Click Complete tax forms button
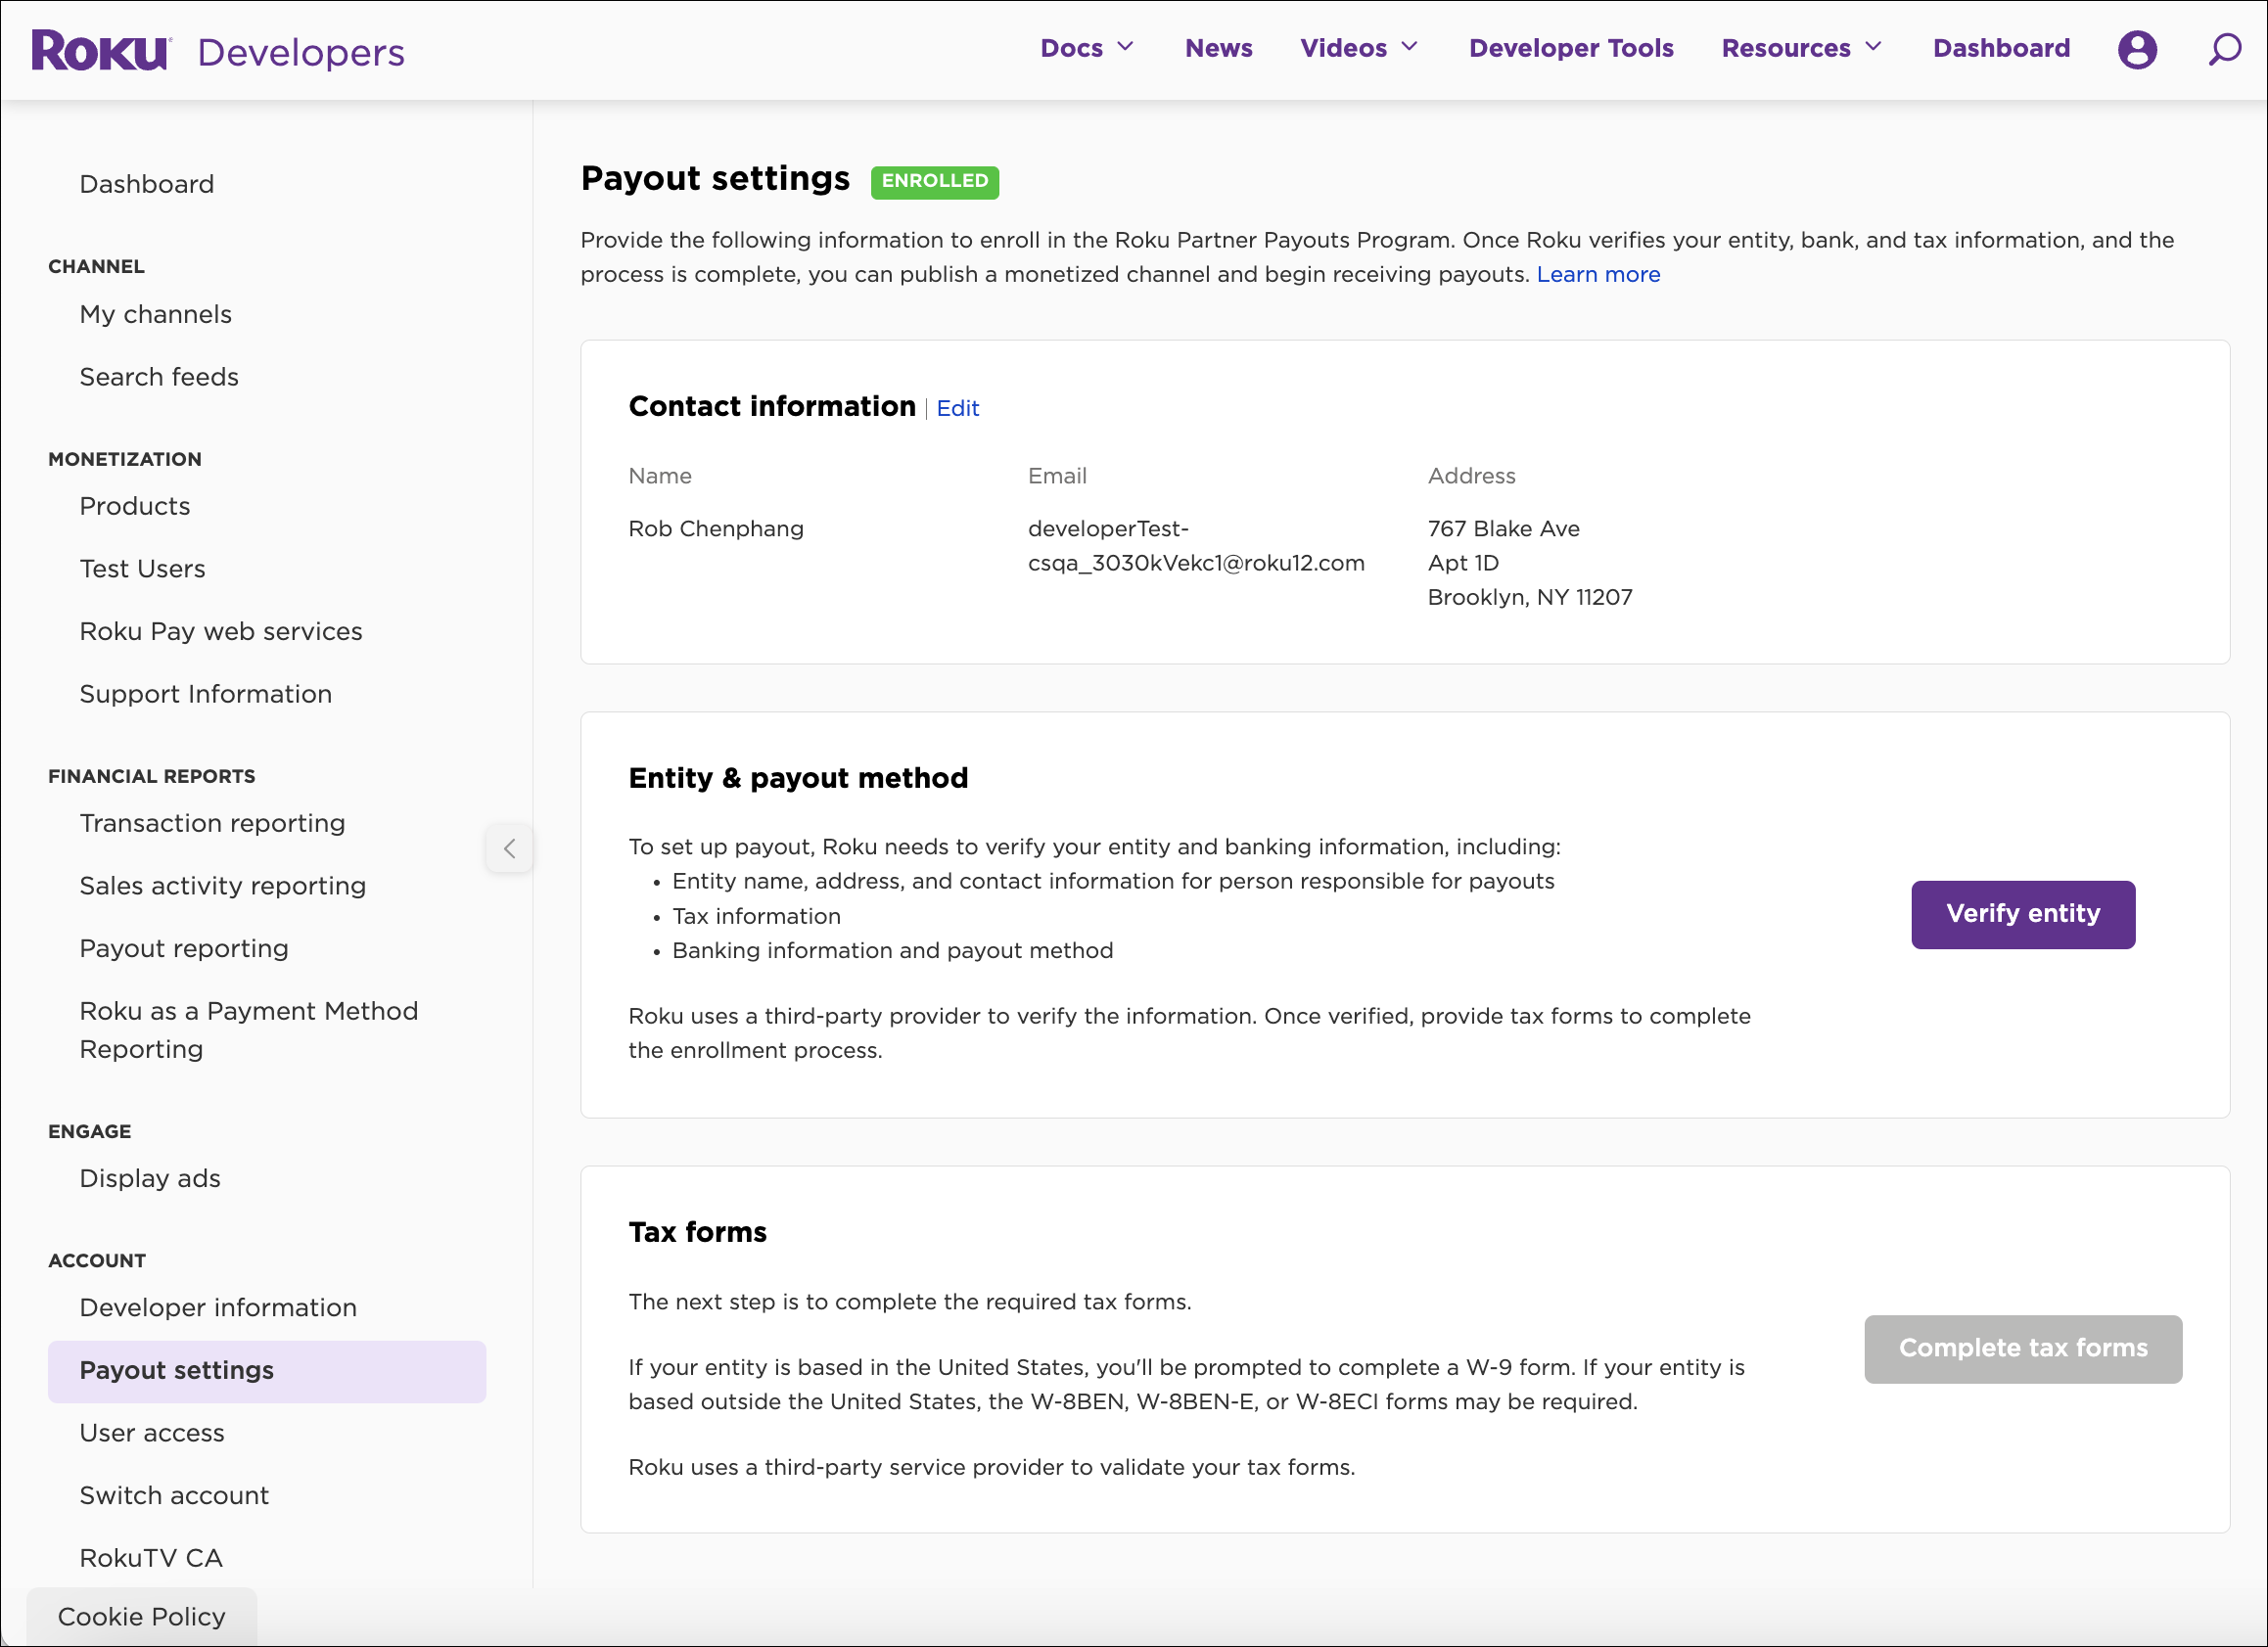Viewport: 2268px width, 1647px height. (2022, 1348)
